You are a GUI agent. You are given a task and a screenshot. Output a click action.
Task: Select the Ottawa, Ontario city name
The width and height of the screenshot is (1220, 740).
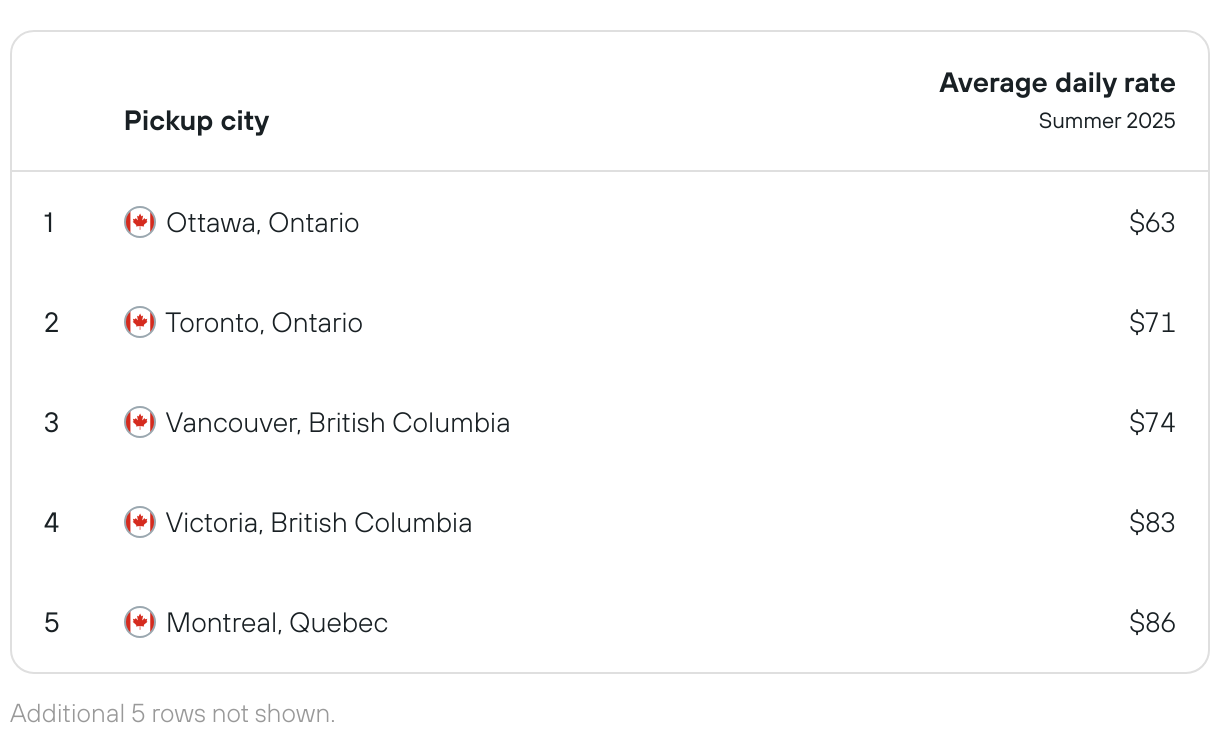point(263,223)
